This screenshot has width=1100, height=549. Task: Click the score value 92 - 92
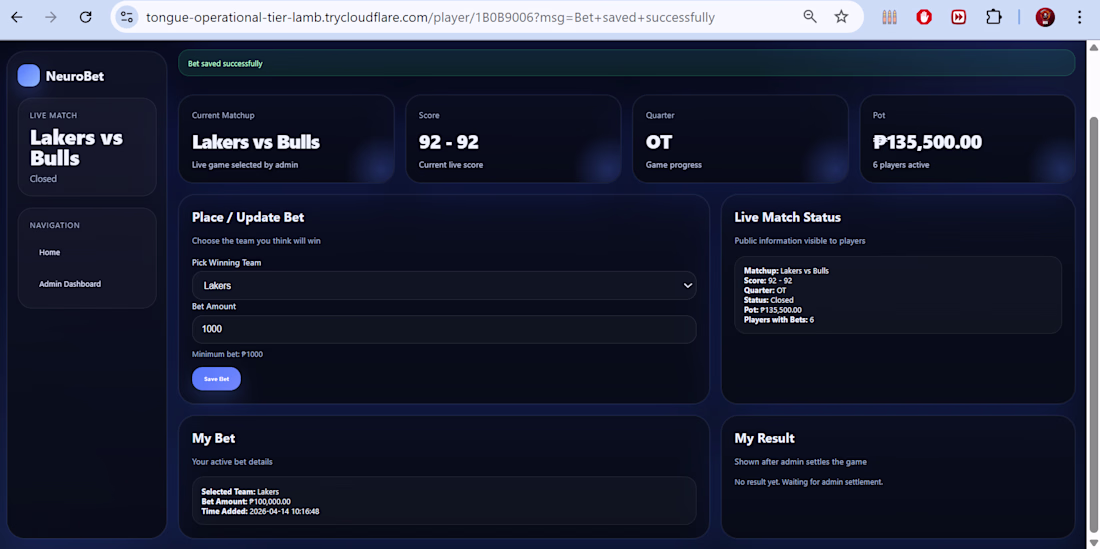point(448,142)
